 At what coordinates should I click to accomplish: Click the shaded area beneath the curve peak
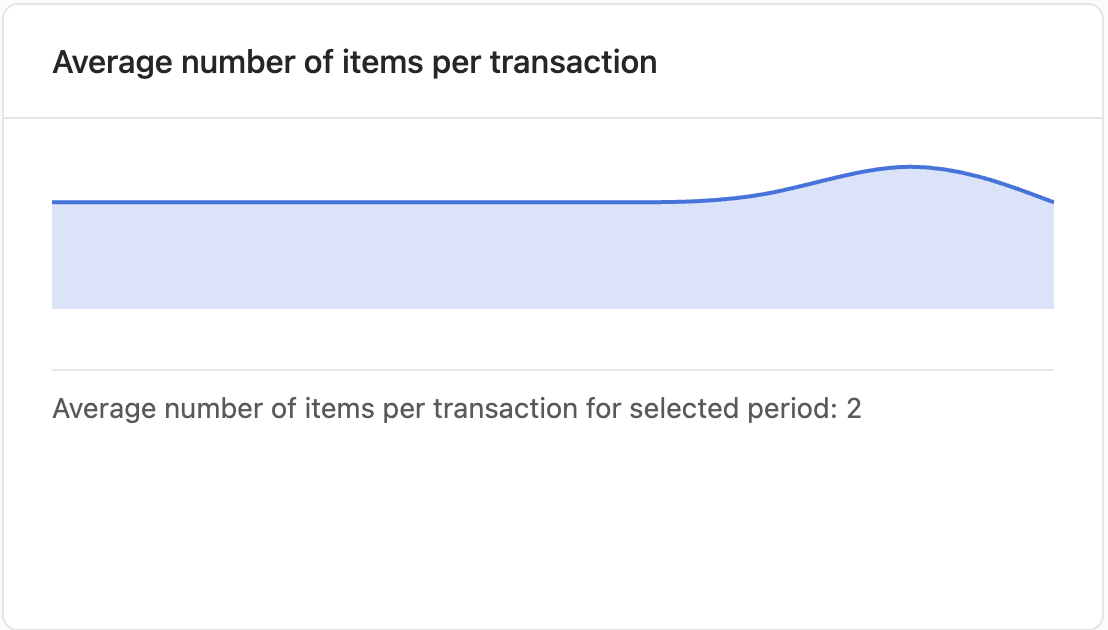pyautogui.click(x=910, y=240)
